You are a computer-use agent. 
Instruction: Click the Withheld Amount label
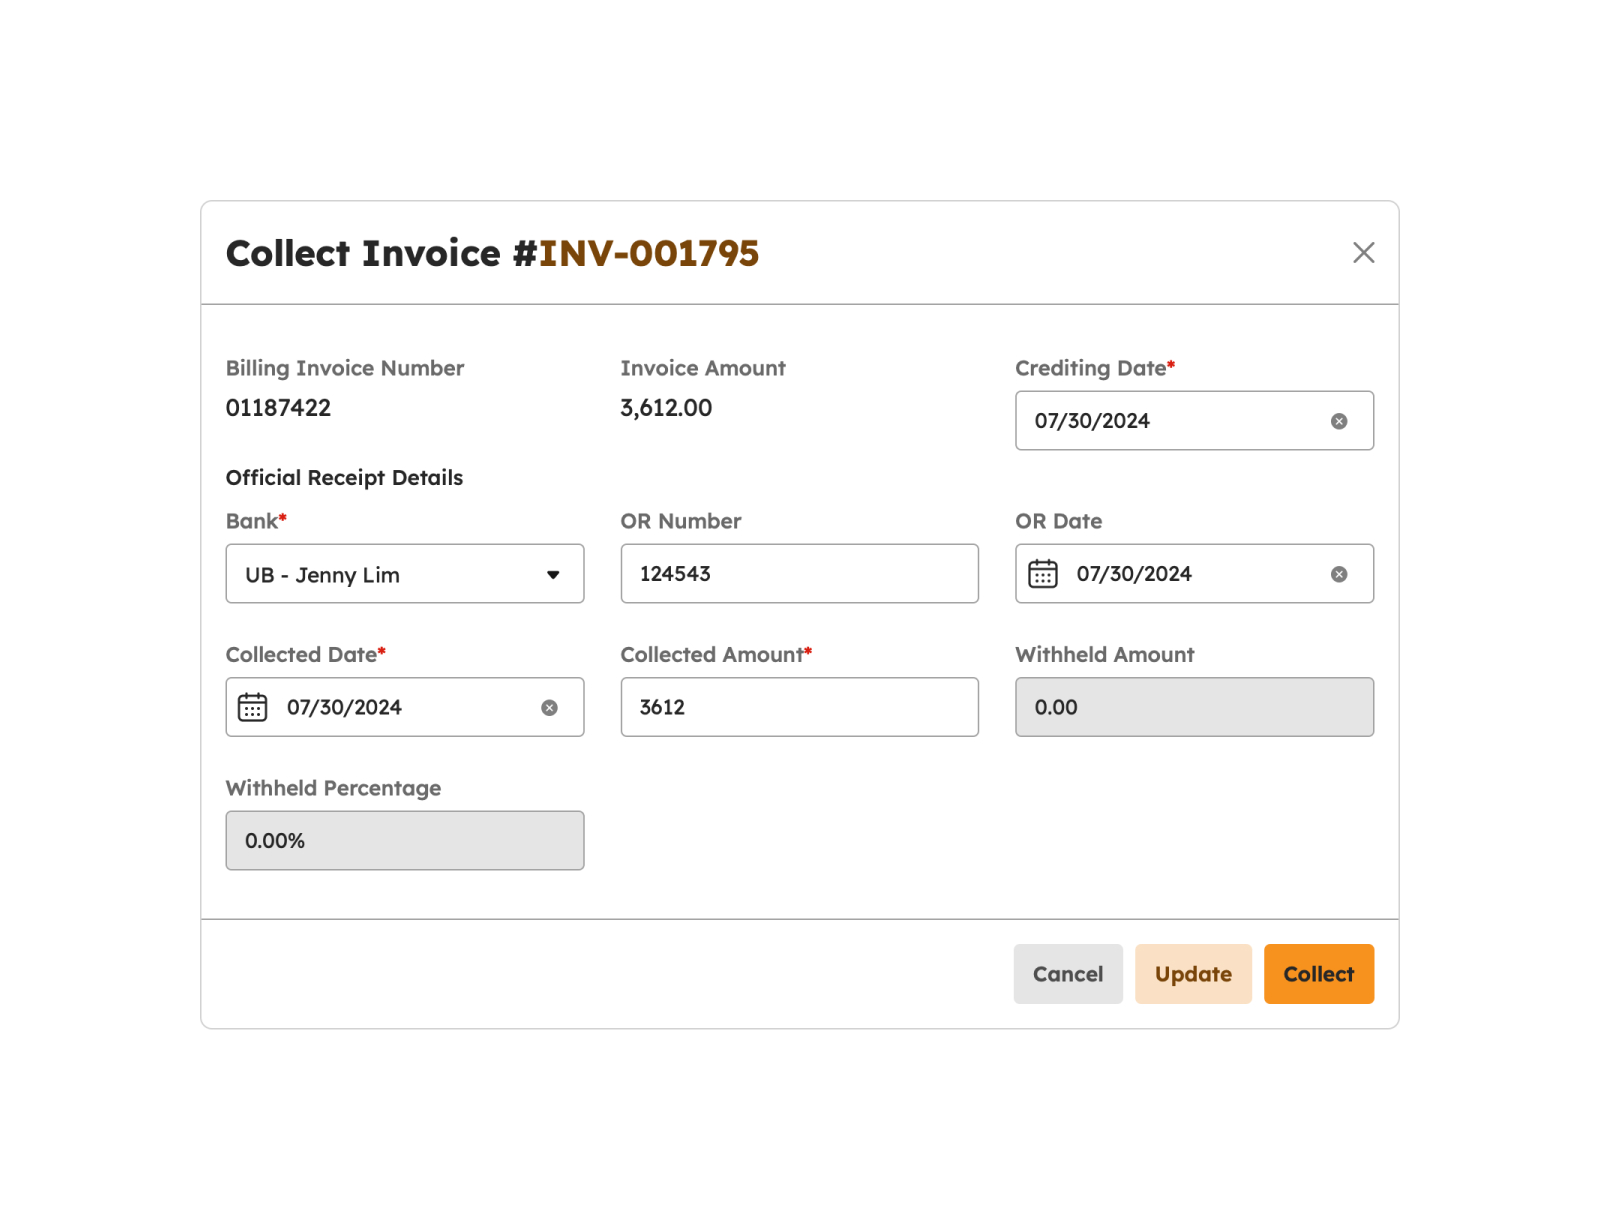1105,655
